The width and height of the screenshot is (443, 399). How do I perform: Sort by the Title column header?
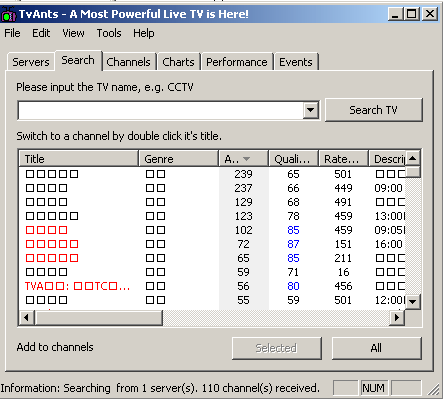[x=79, y=159]
